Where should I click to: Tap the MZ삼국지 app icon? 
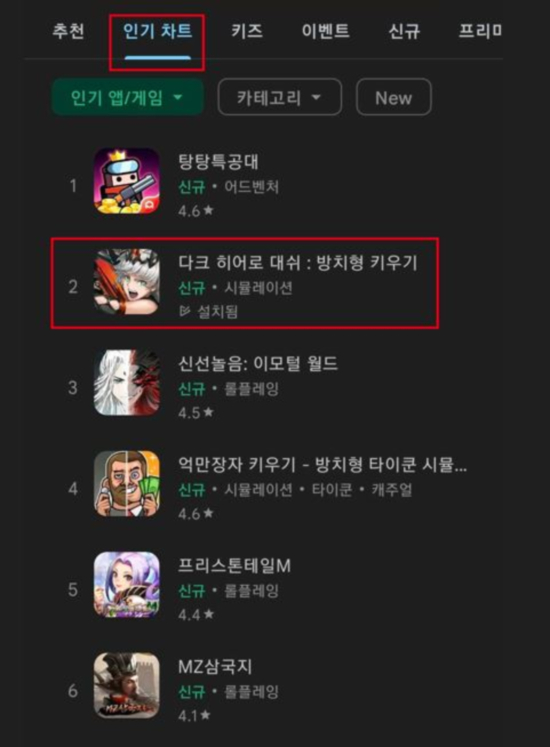point(127,686)
